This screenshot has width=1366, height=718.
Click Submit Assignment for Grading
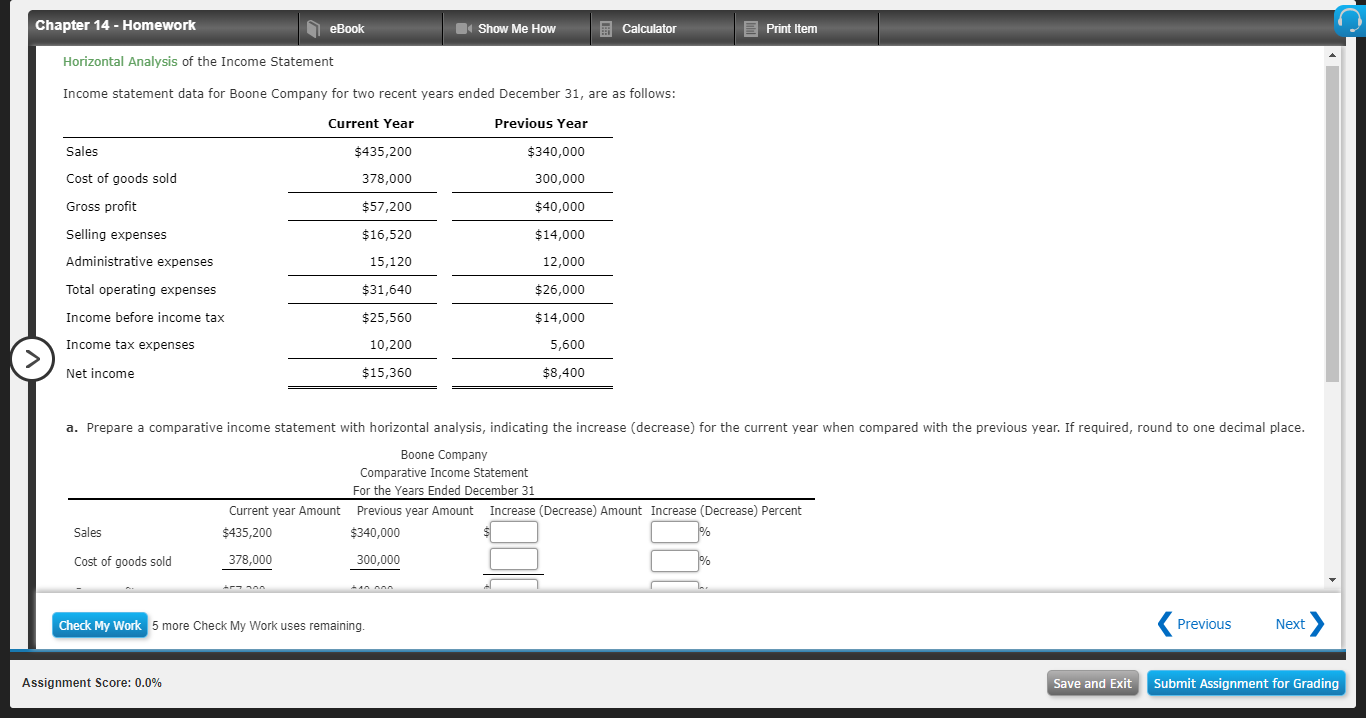tap(1246, 683)
